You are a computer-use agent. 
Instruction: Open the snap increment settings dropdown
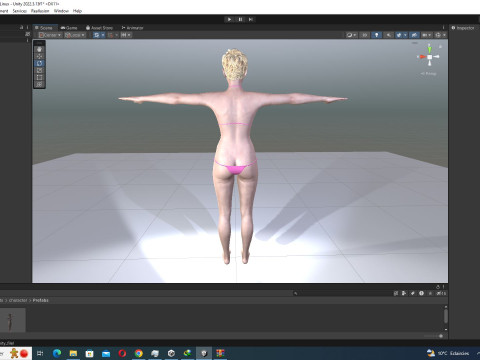(126, 35)
